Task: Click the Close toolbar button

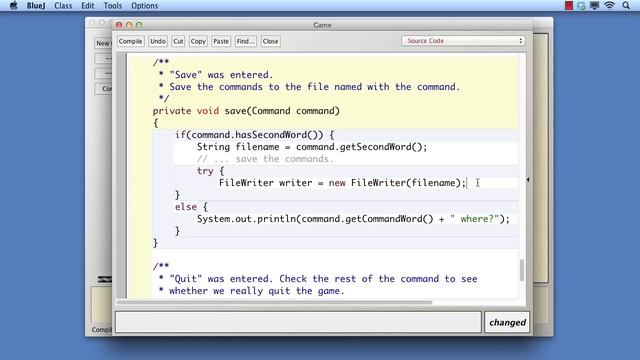Action: [x=270, y=41]
